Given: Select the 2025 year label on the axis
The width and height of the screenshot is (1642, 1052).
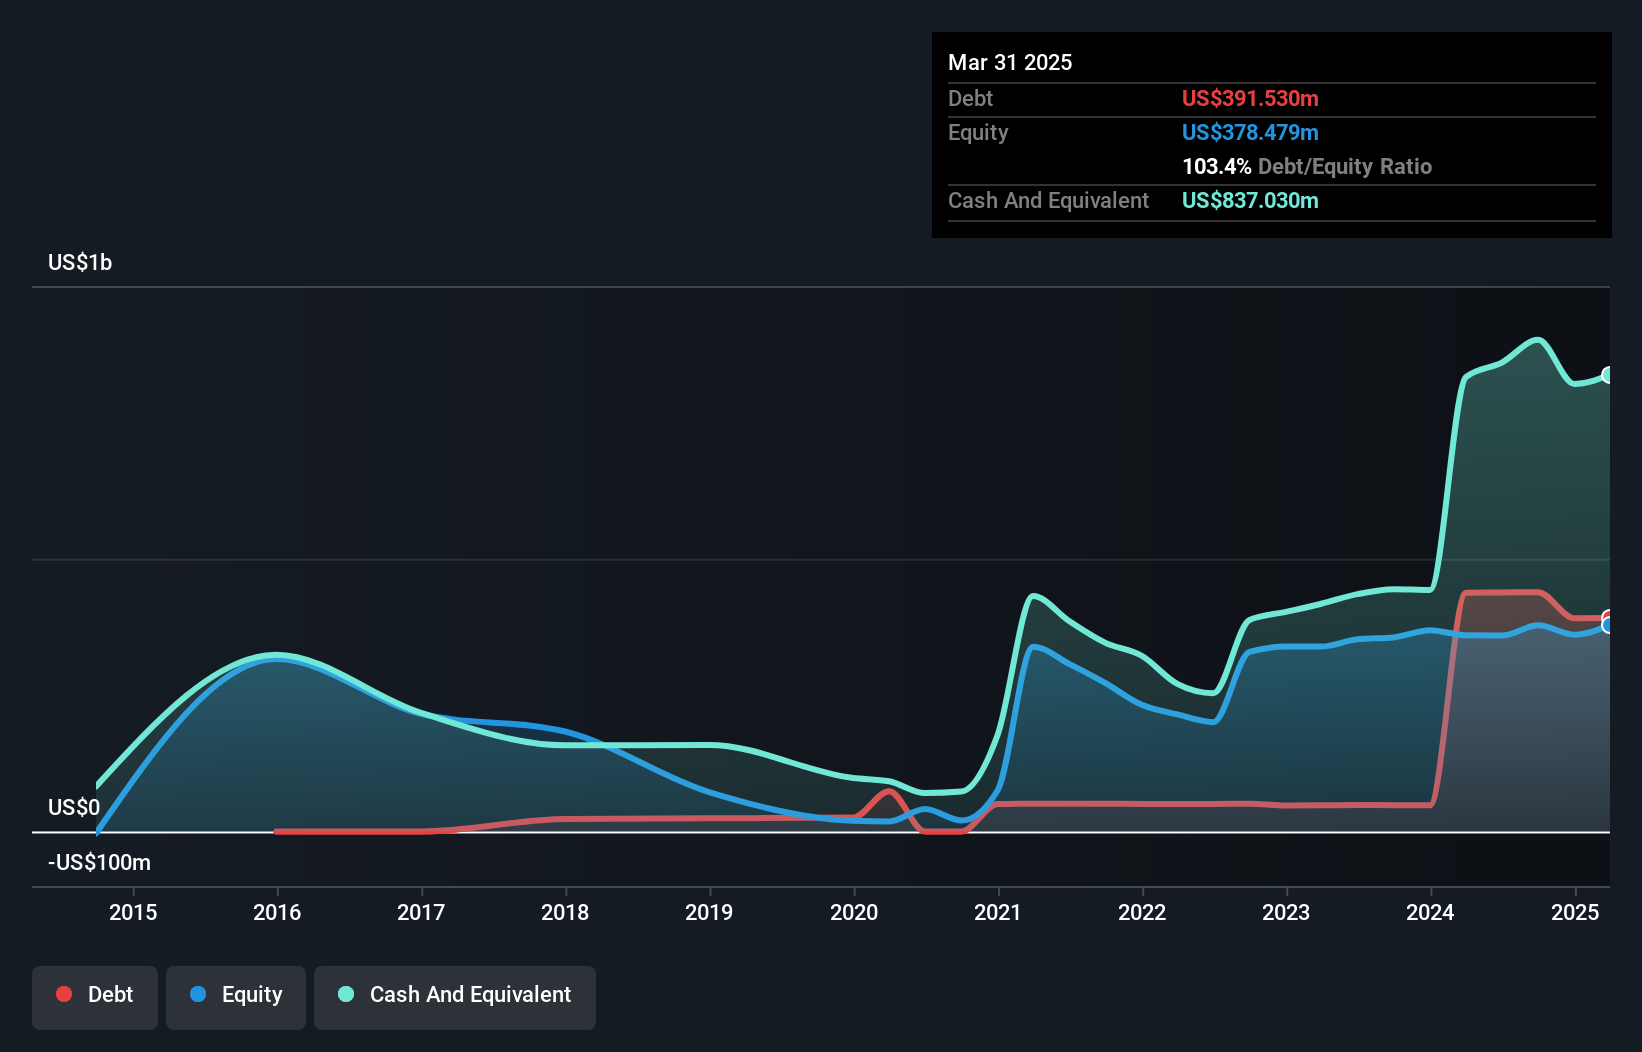Looking at the screenshot, I should [1575, 912].
